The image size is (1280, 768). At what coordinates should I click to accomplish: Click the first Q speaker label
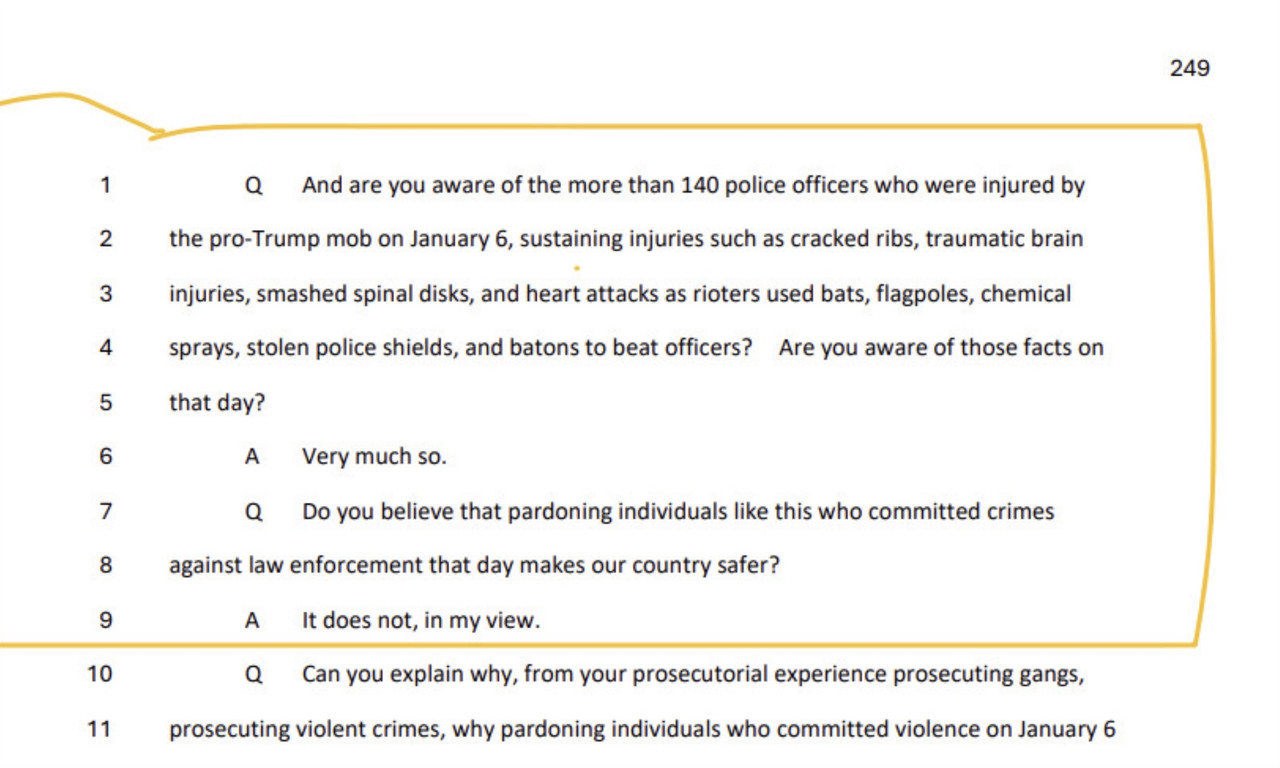[x=253, y=186]
